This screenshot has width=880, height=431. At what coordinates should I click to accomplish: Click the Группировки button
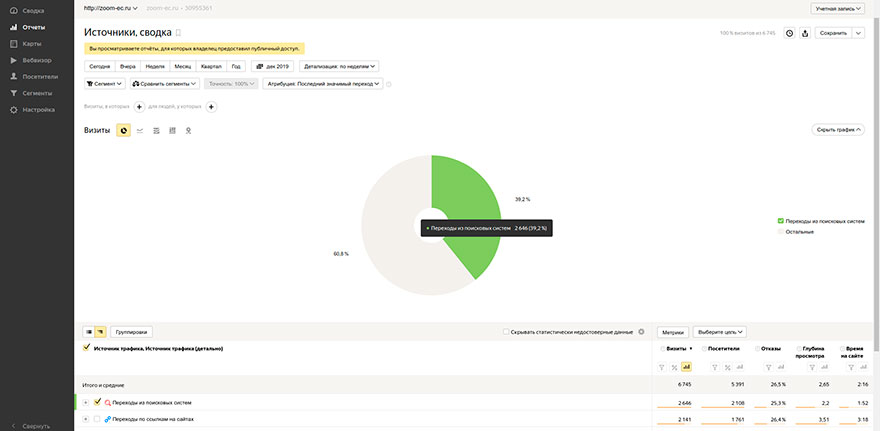coord(131,331)
